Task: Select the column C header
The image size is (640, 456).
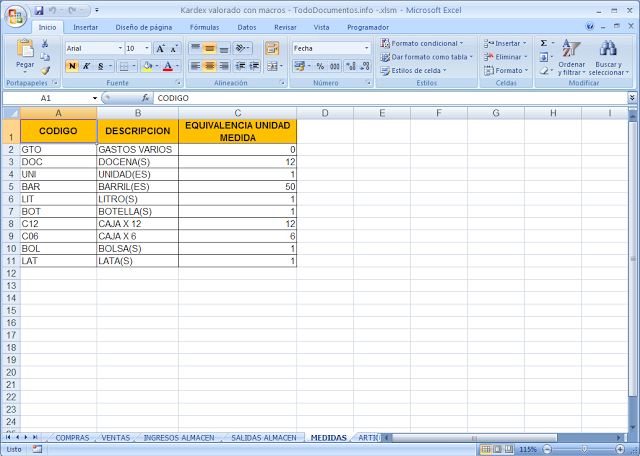Action: click(238, 113)
